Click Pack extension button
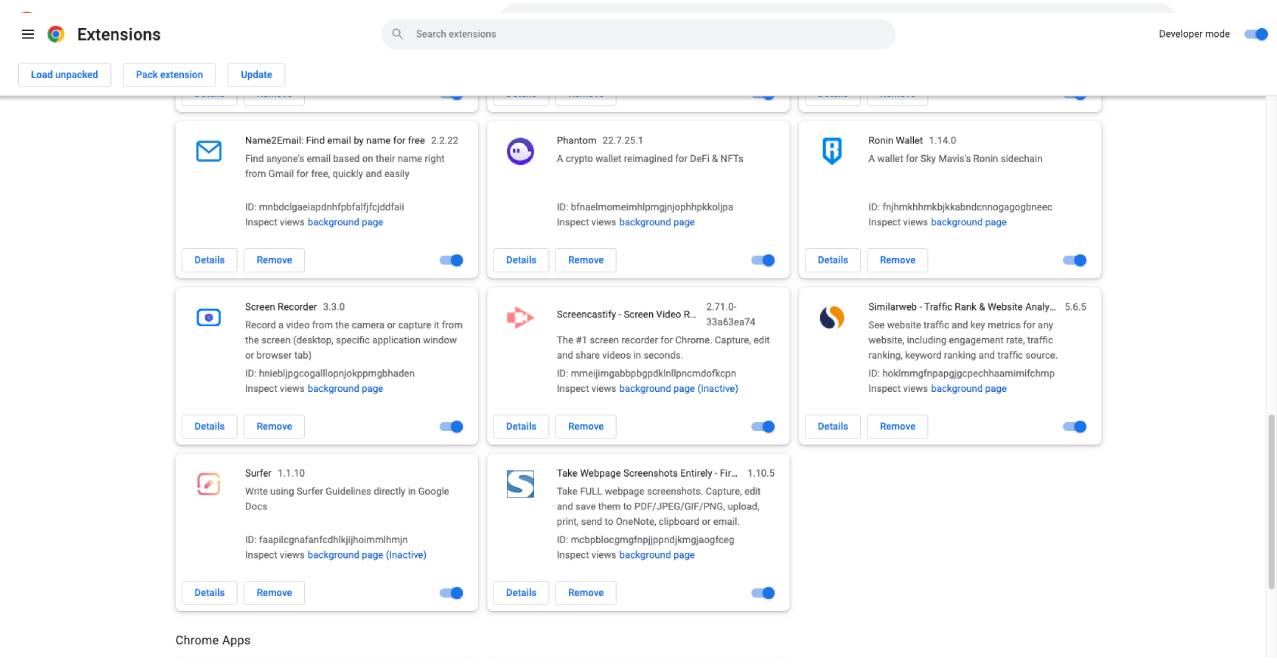The height and width of the screenshot is (671, 1277). click(169, 75)
